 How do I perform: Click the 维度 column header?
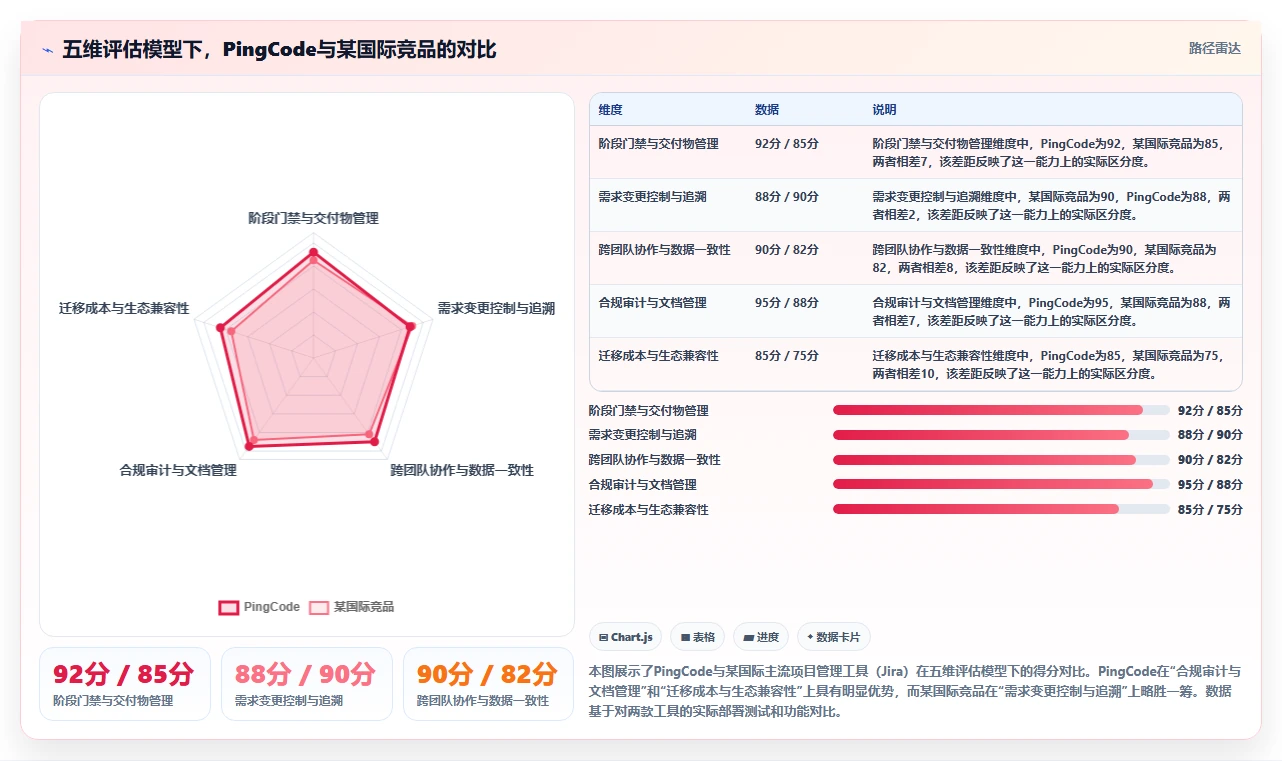tap(610, 110)
